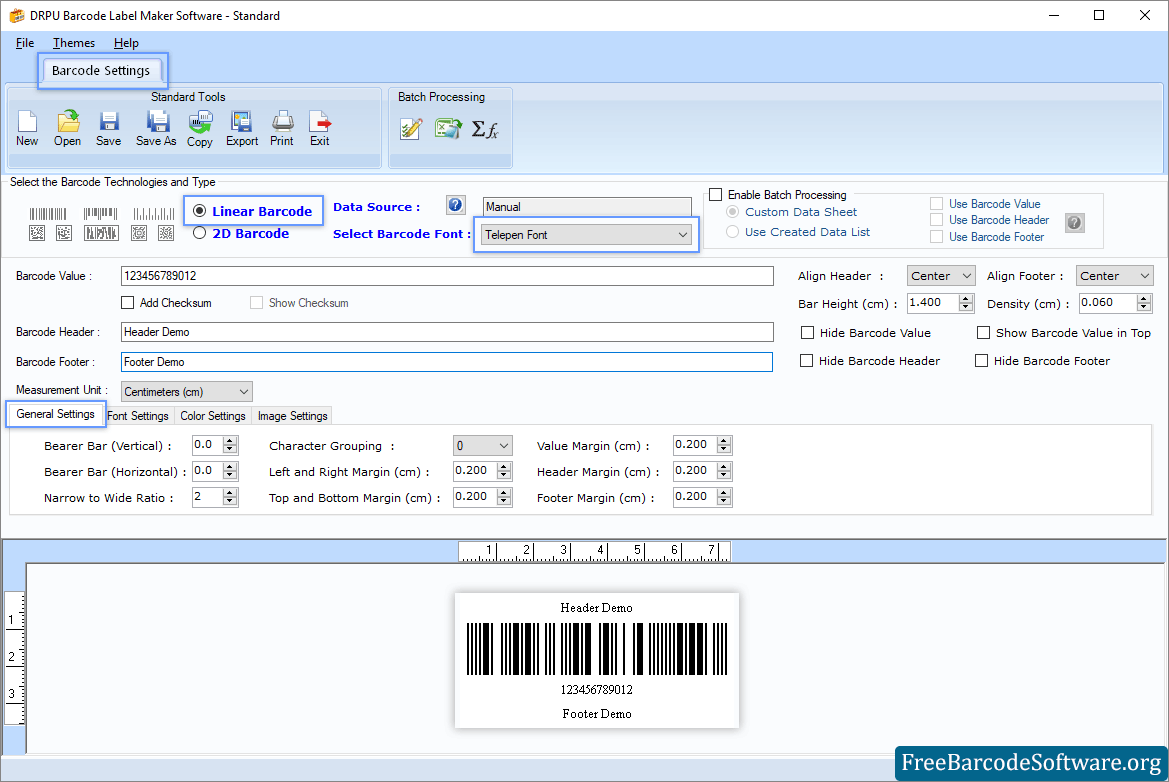This screenshot has width=1169, height=782.
Task: Open the Select Barcode Font dropdown
Action: tap(586, 235)
